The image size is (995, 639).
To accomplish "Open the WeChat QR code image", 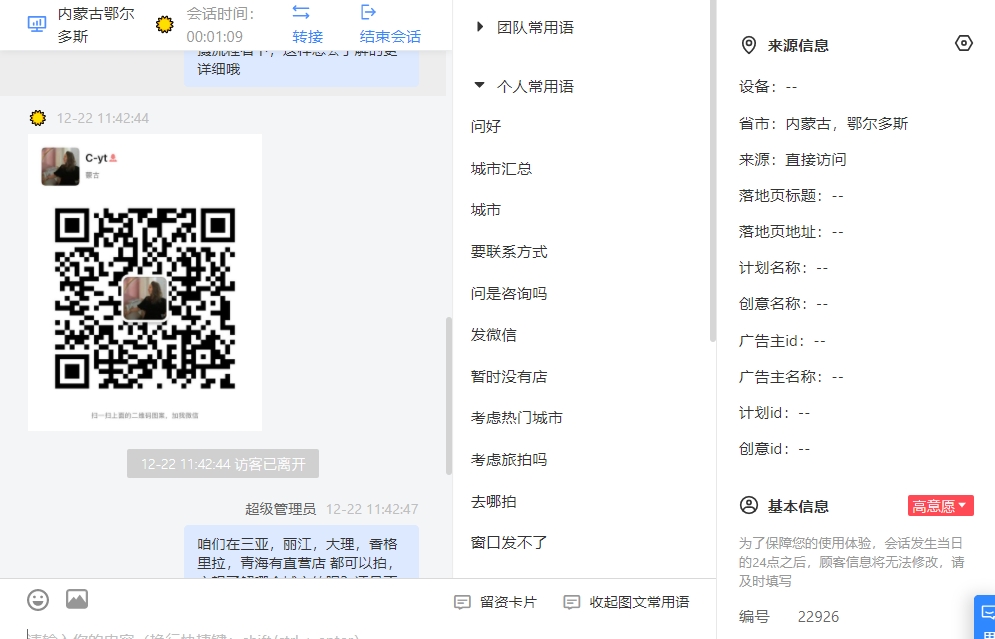I will click(x=145, y=282).
